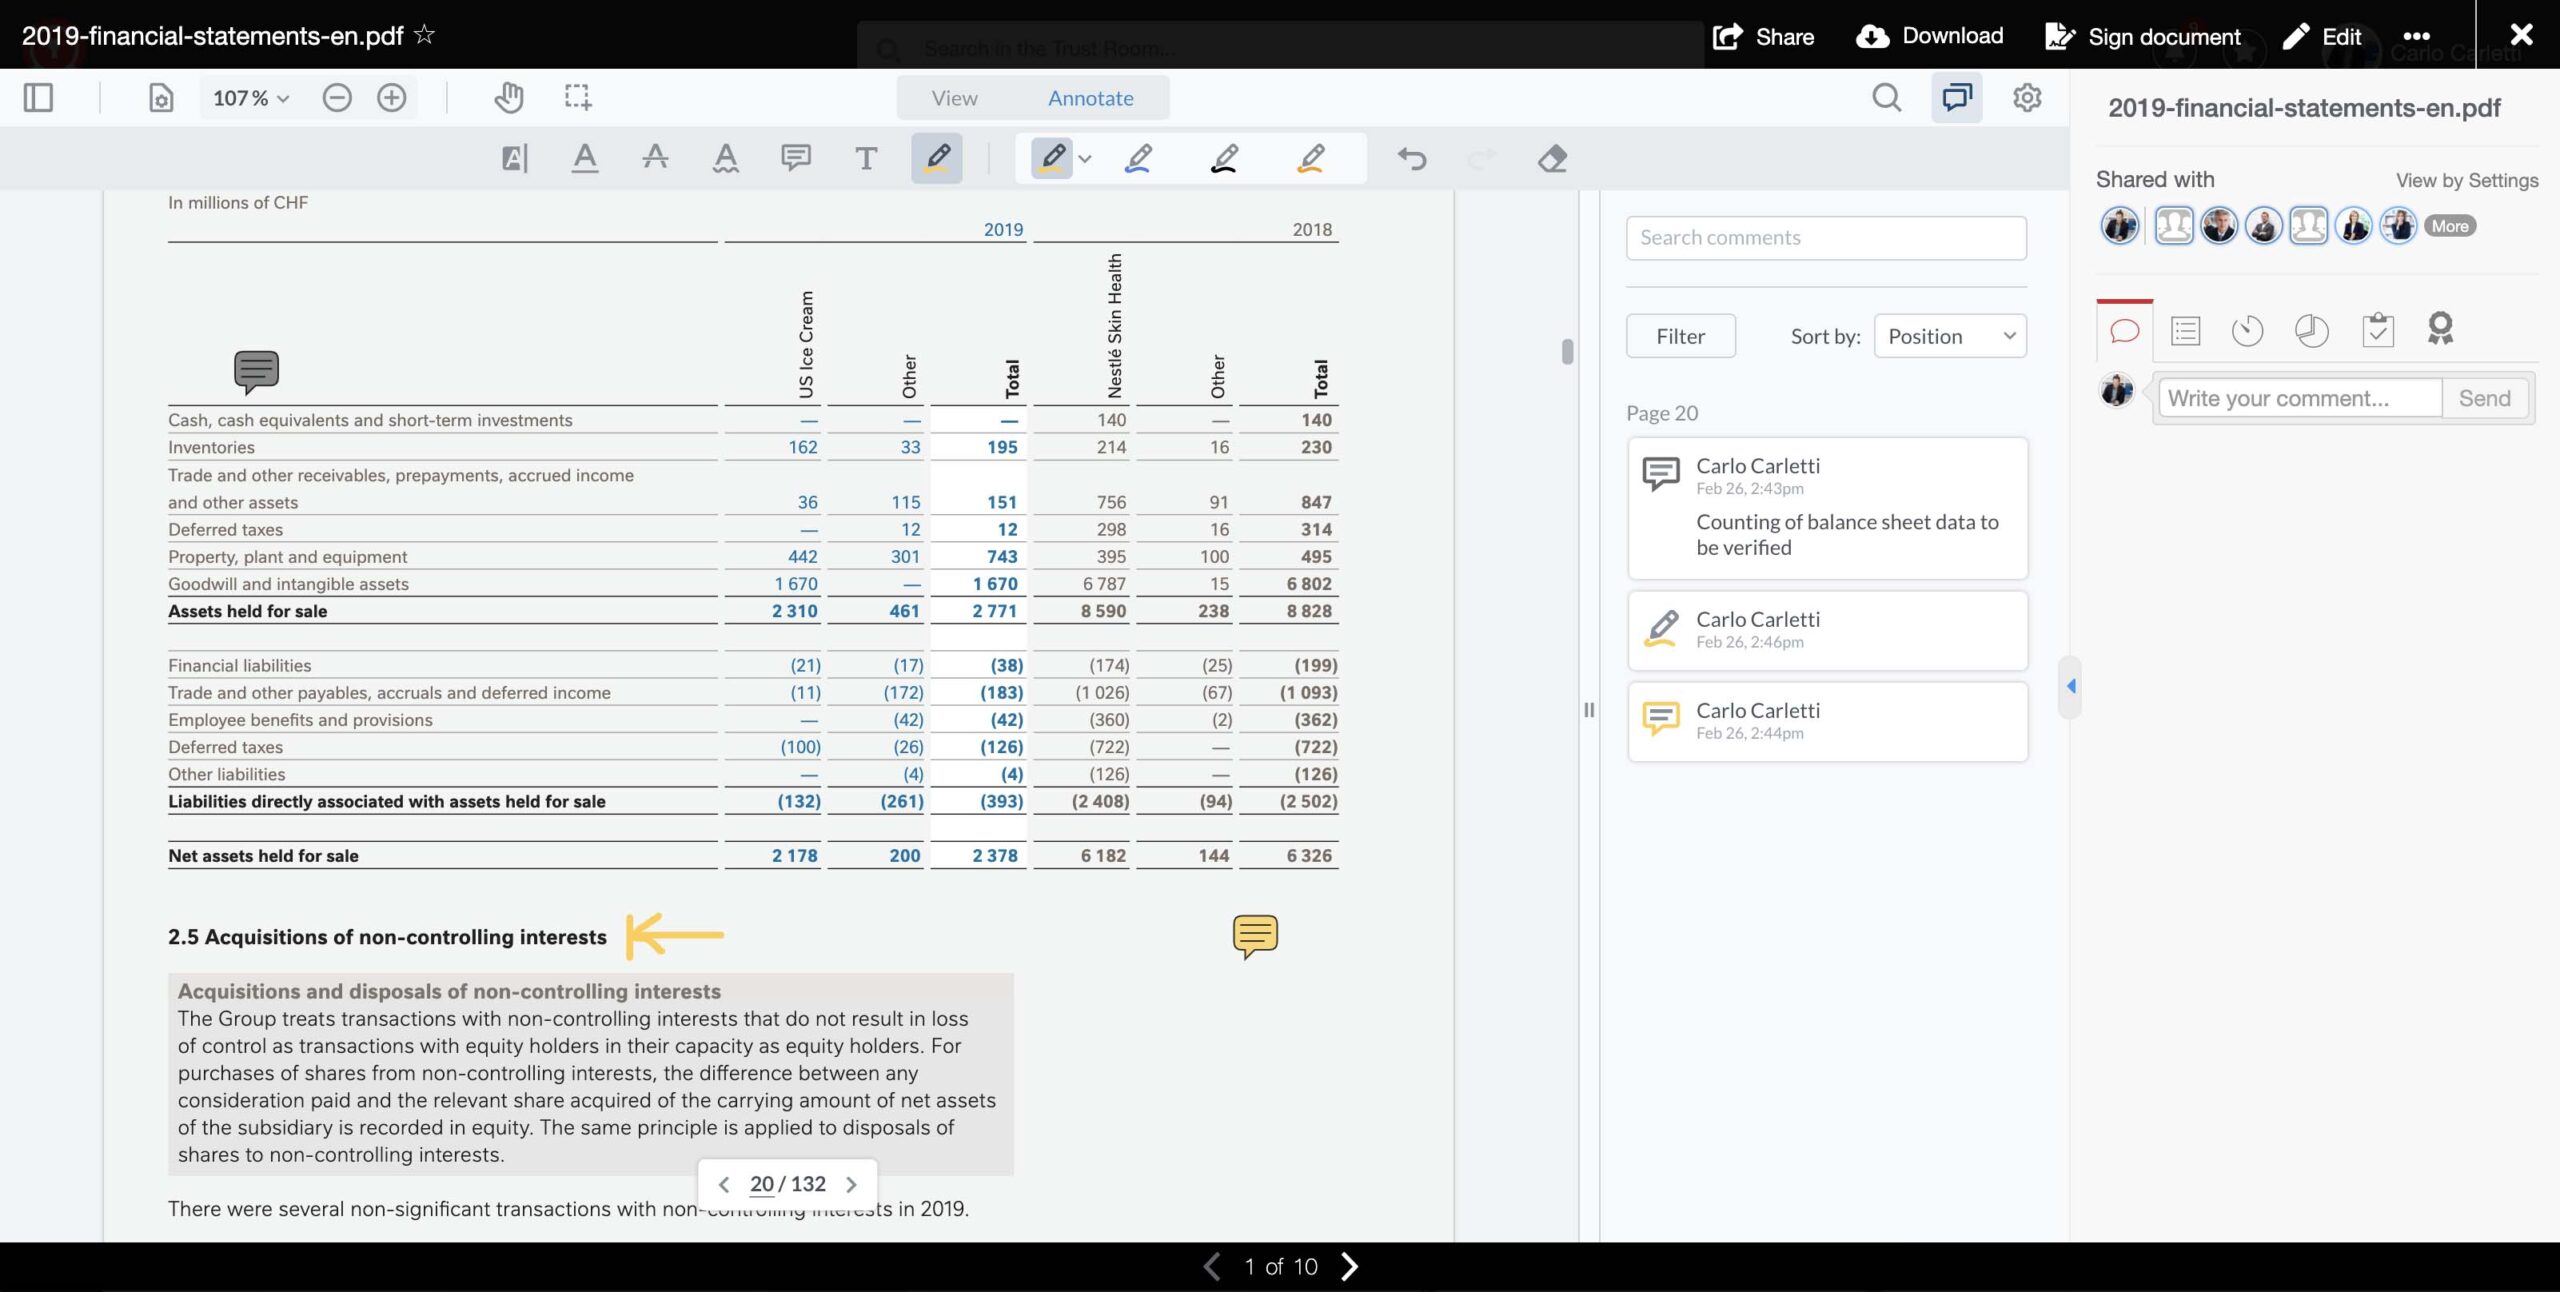The height and width of the screenshot is (1292, 2560).
Task: Click Undo in the annotation toolbar
Action: pos(1413,158)
